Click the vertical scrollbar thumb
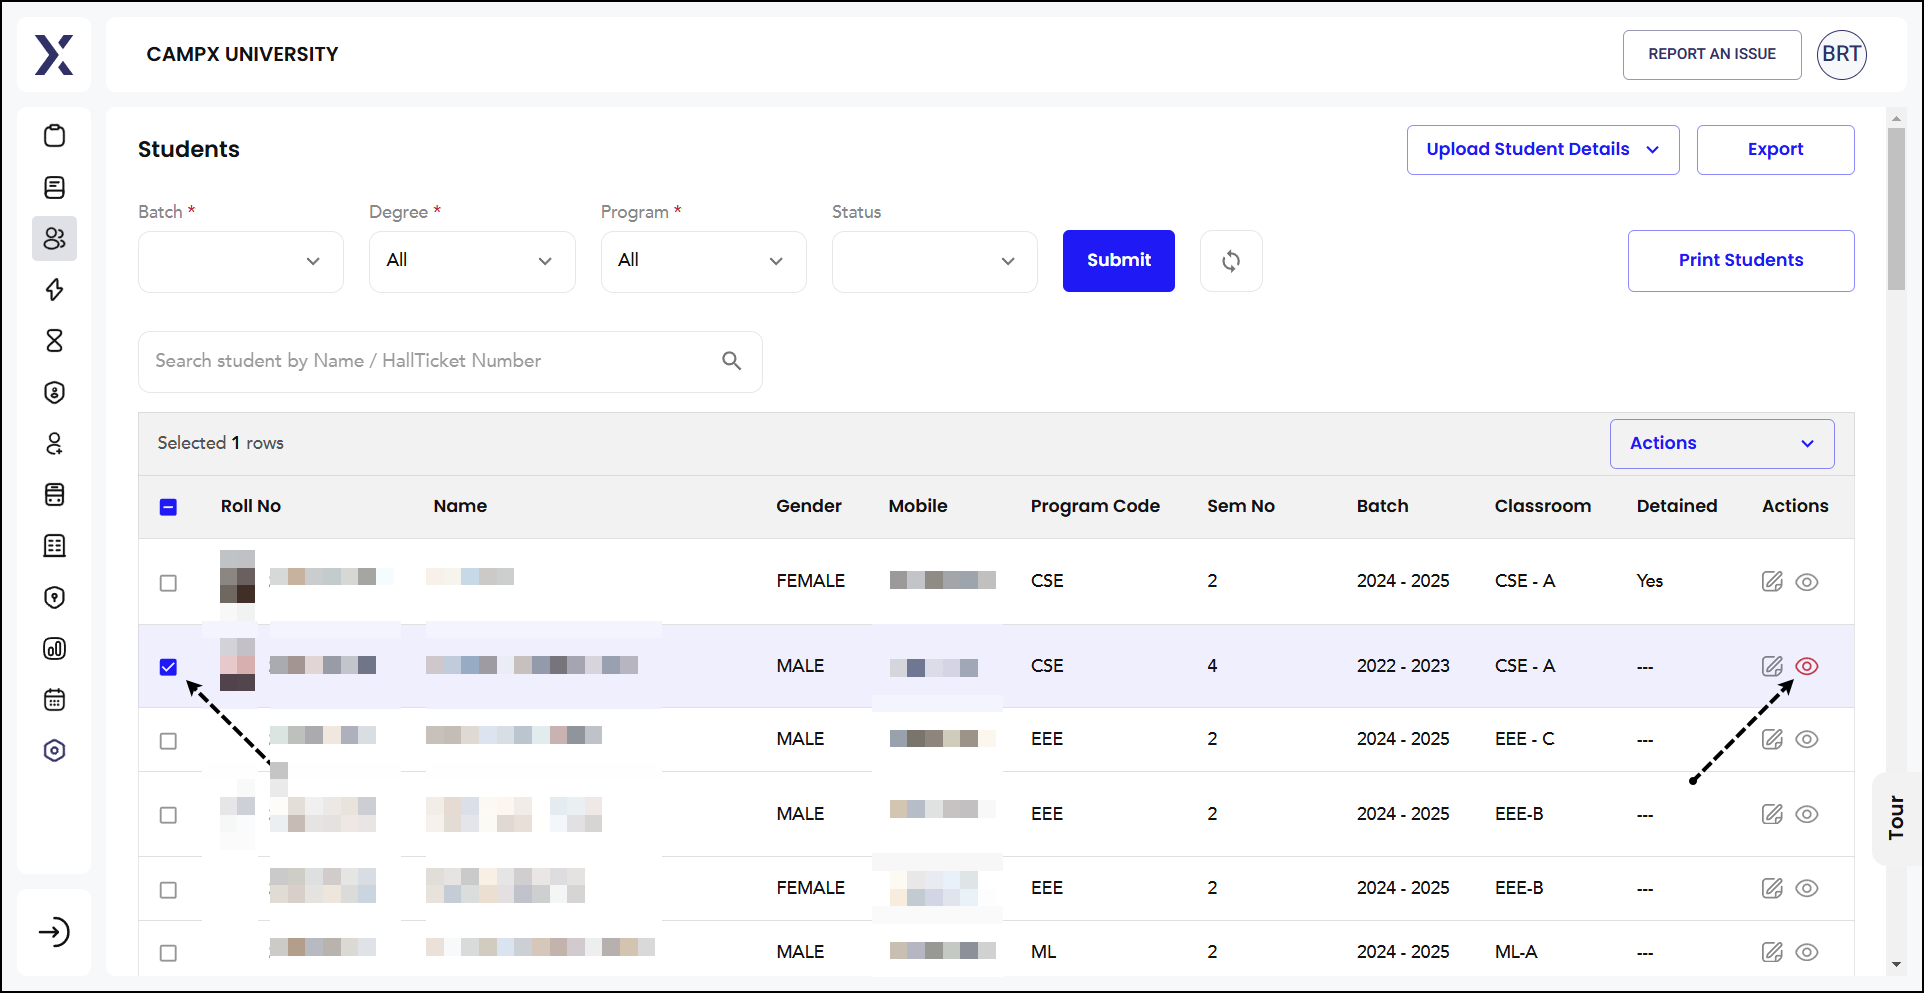This screenshot has height=993, width=1924. click(x=1896, y=208)
